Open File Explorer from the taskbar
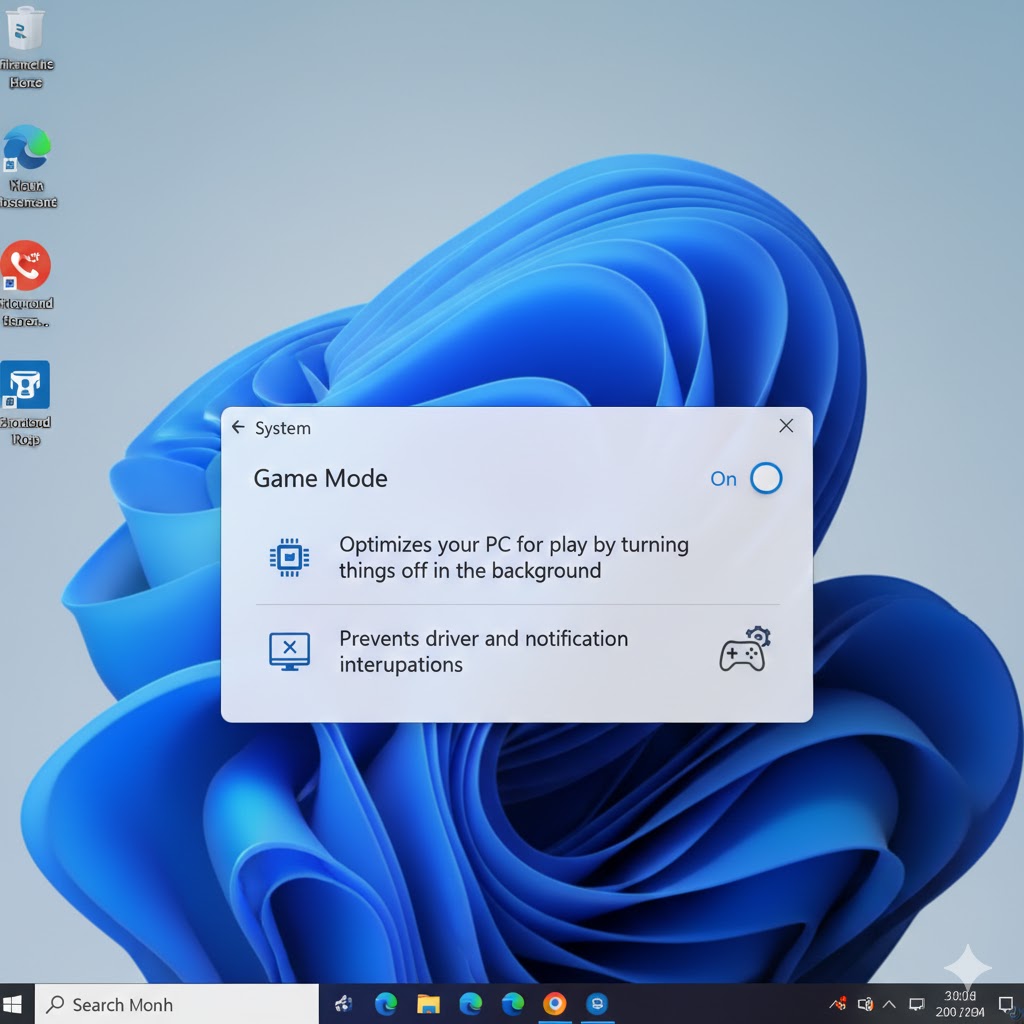This screenshot has width=1024, height=1024. click(428, 1004)
